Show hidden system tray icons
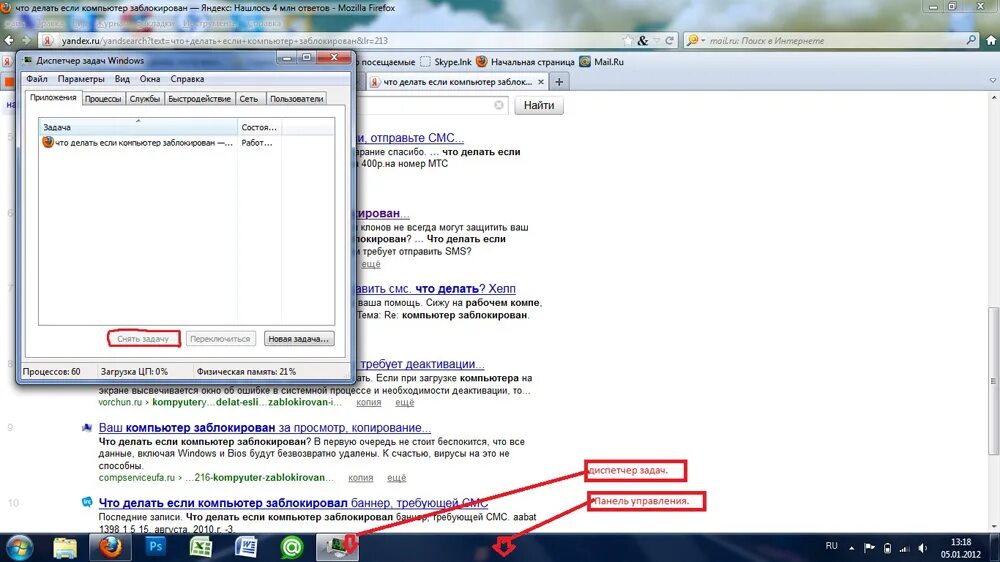Viewport: 1000px width, 562px height. (x=851, y=547)
